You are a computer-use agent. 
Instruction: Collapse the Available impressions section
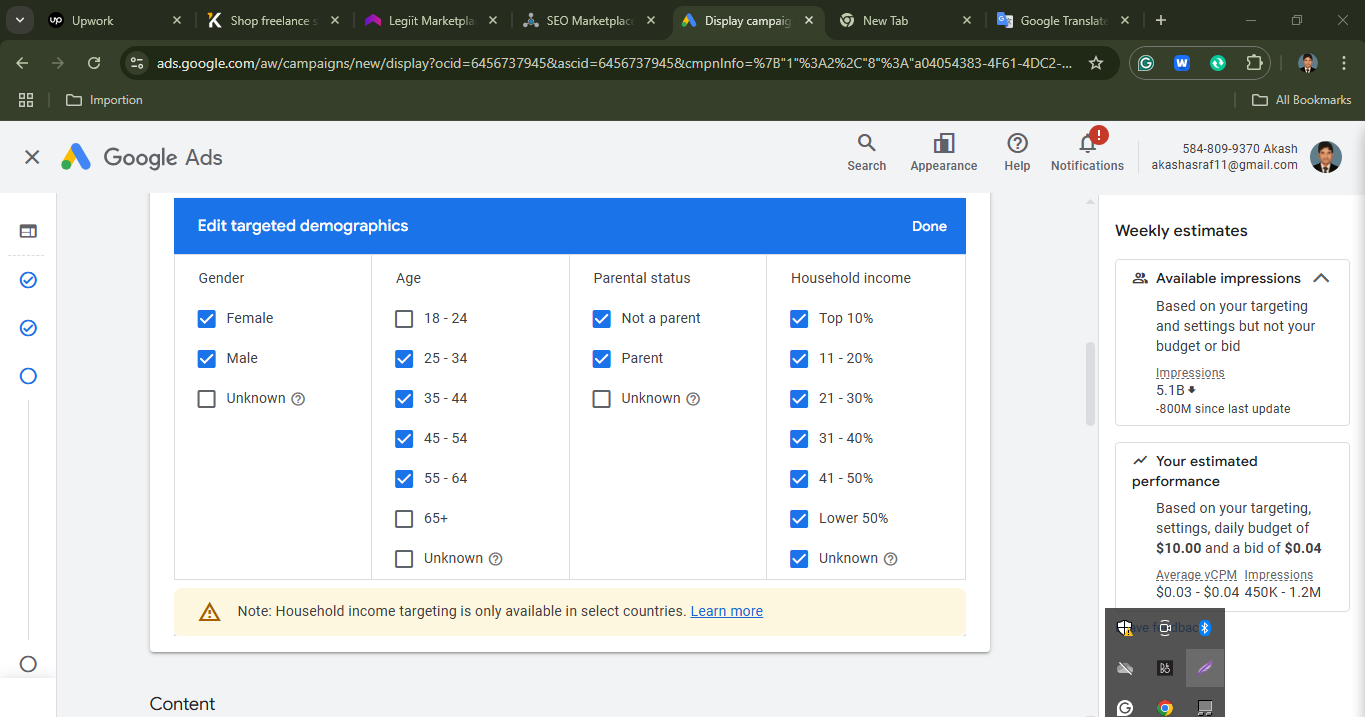[x=1321, y=278]
